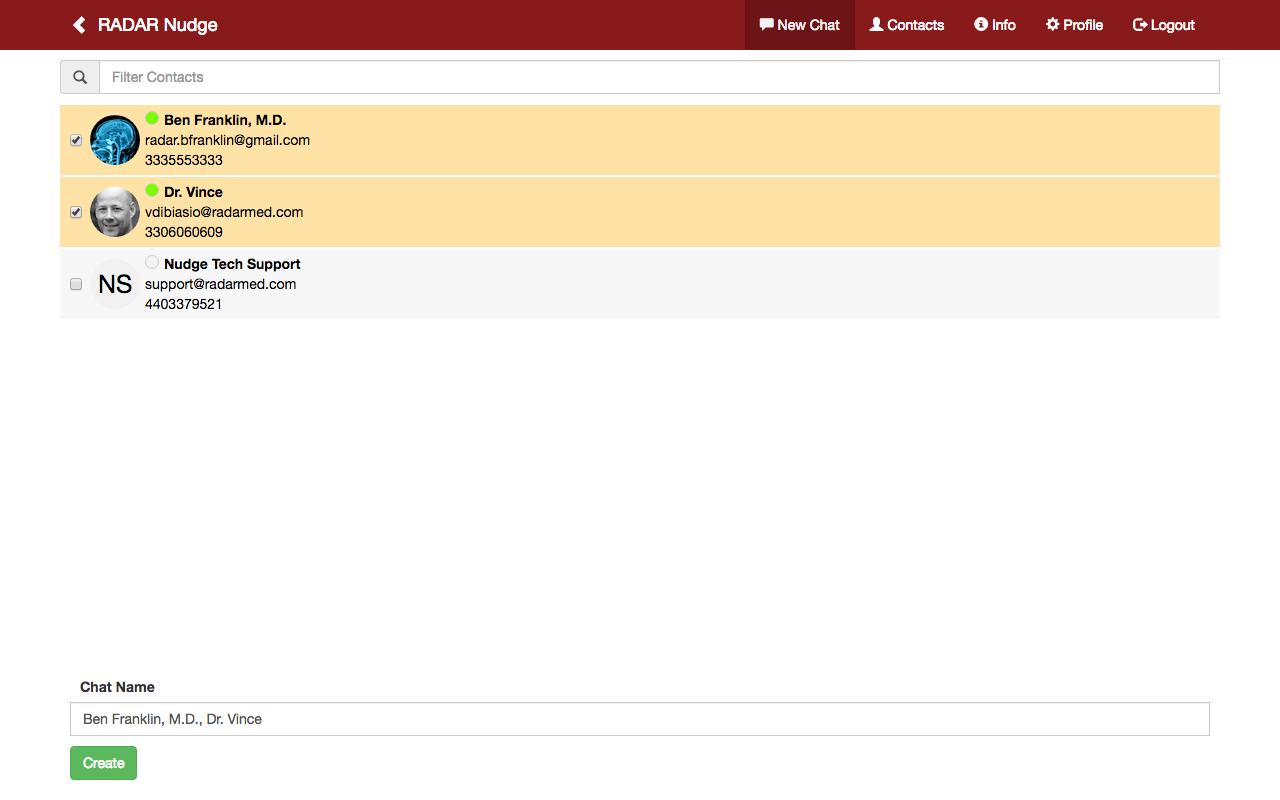Click Dr. Vince's profile photo
The image size is (1280, 800).
click(x=115, y=212)
